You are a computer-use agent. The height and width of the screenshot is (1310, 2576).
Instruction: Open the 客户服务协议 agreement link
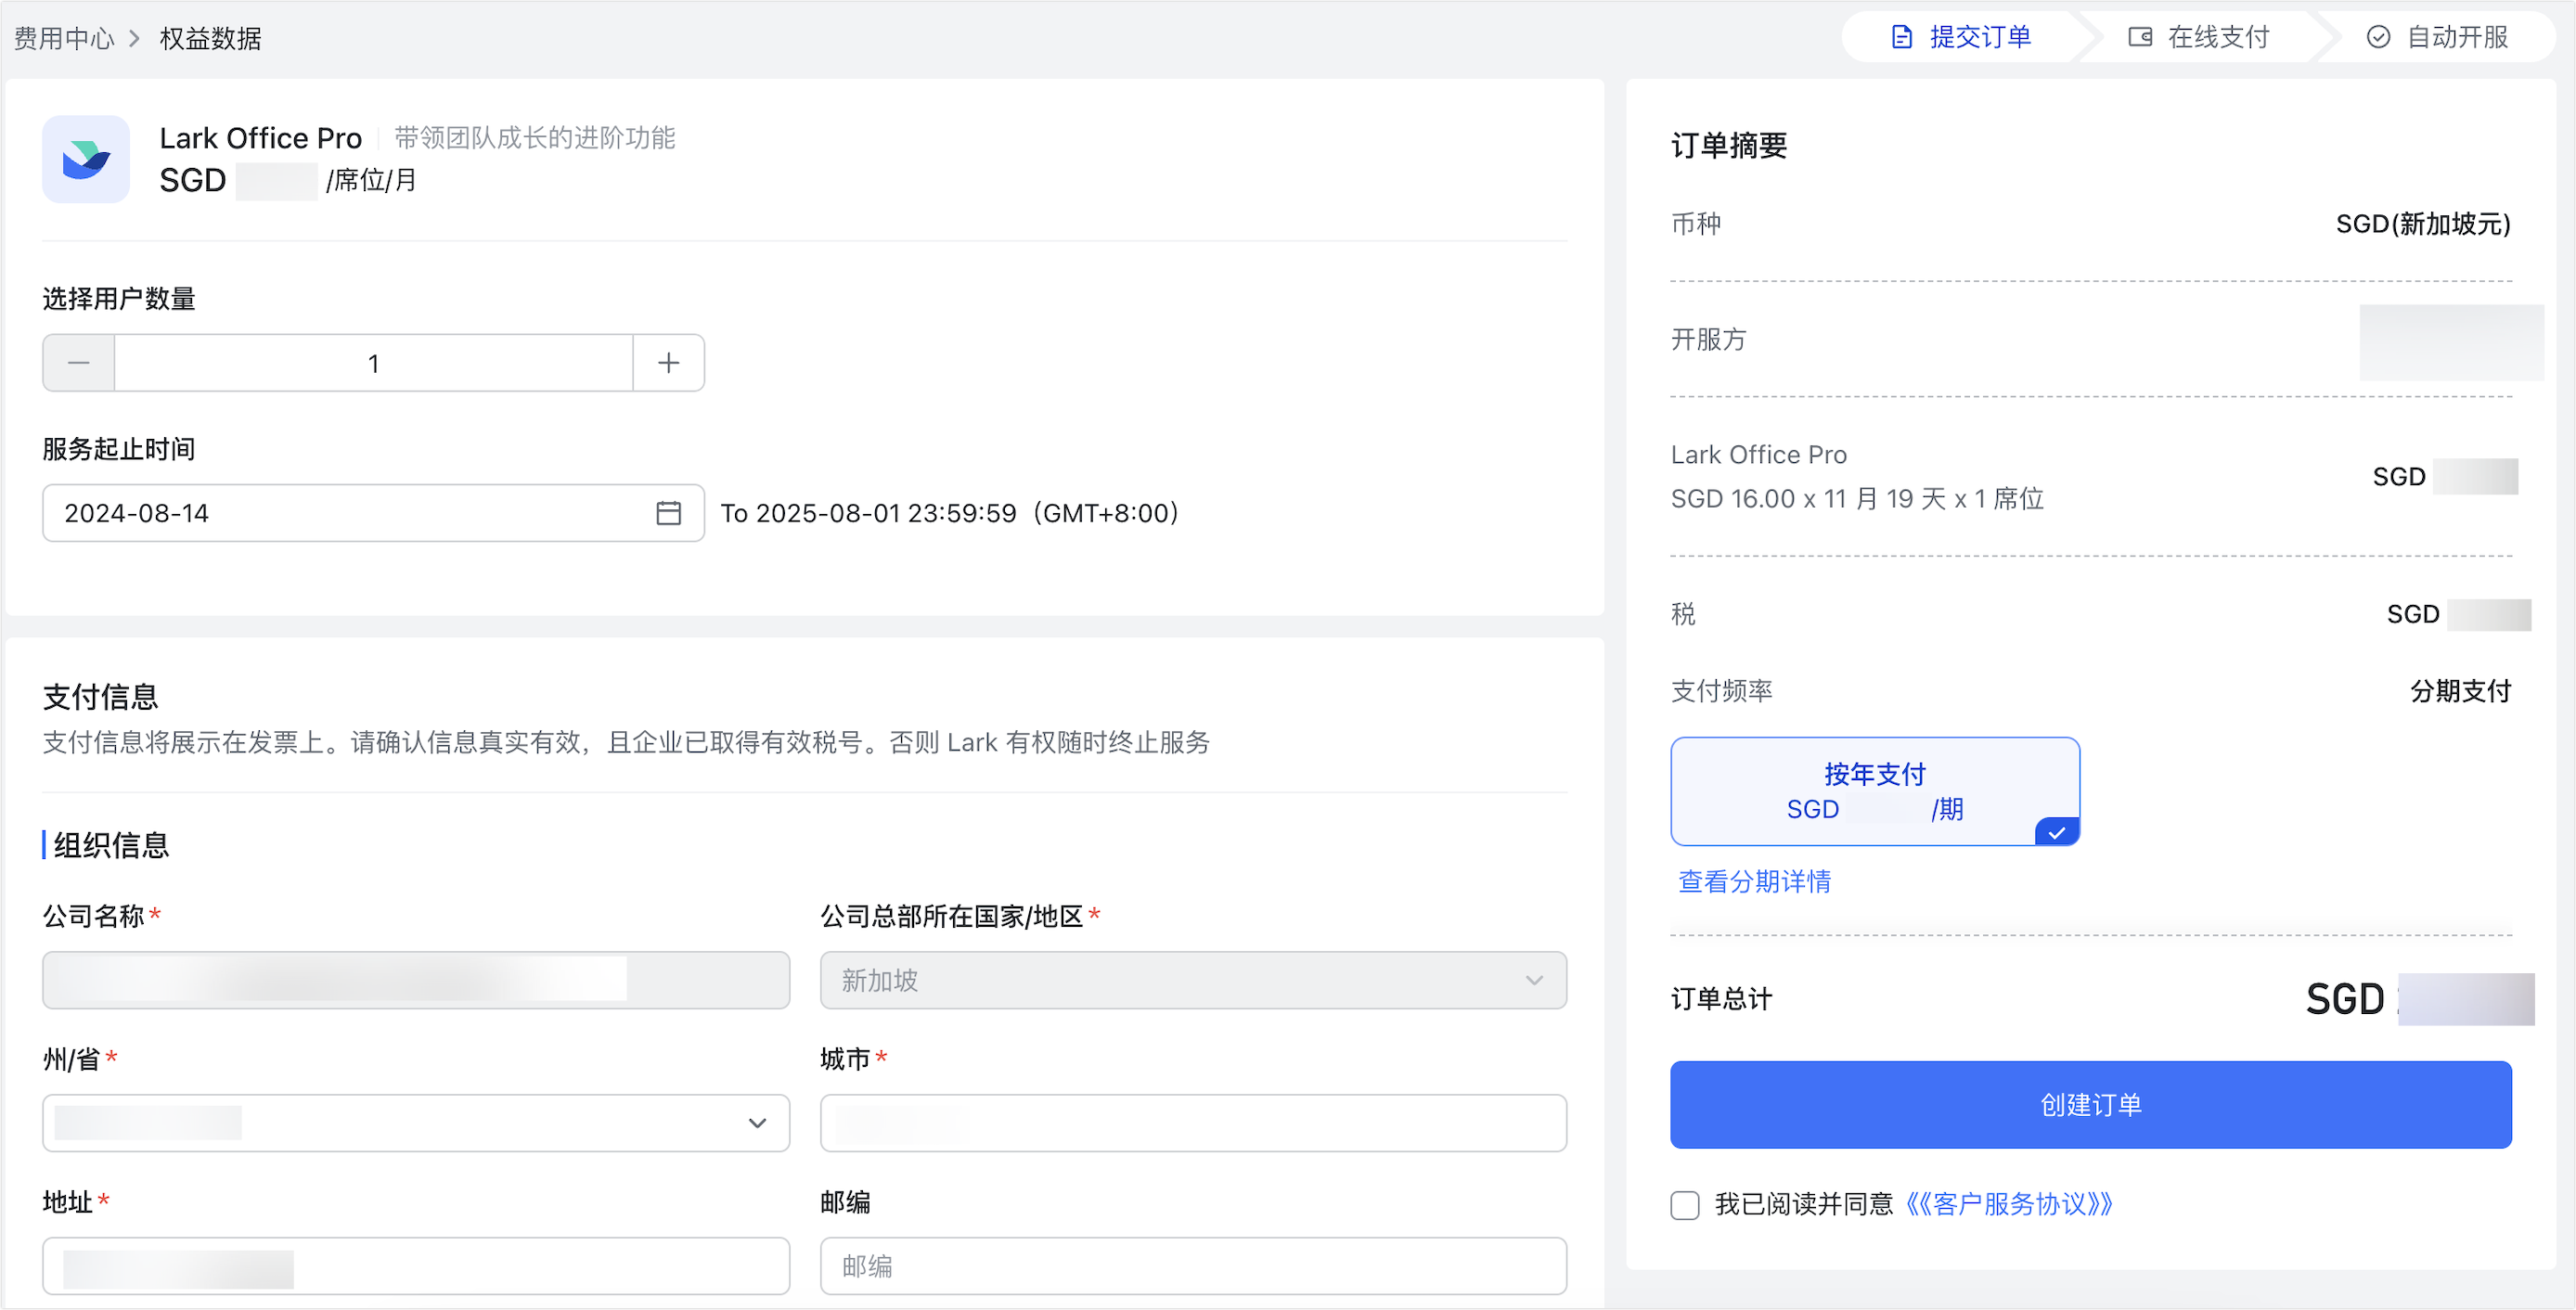tap(2009, 1205)
